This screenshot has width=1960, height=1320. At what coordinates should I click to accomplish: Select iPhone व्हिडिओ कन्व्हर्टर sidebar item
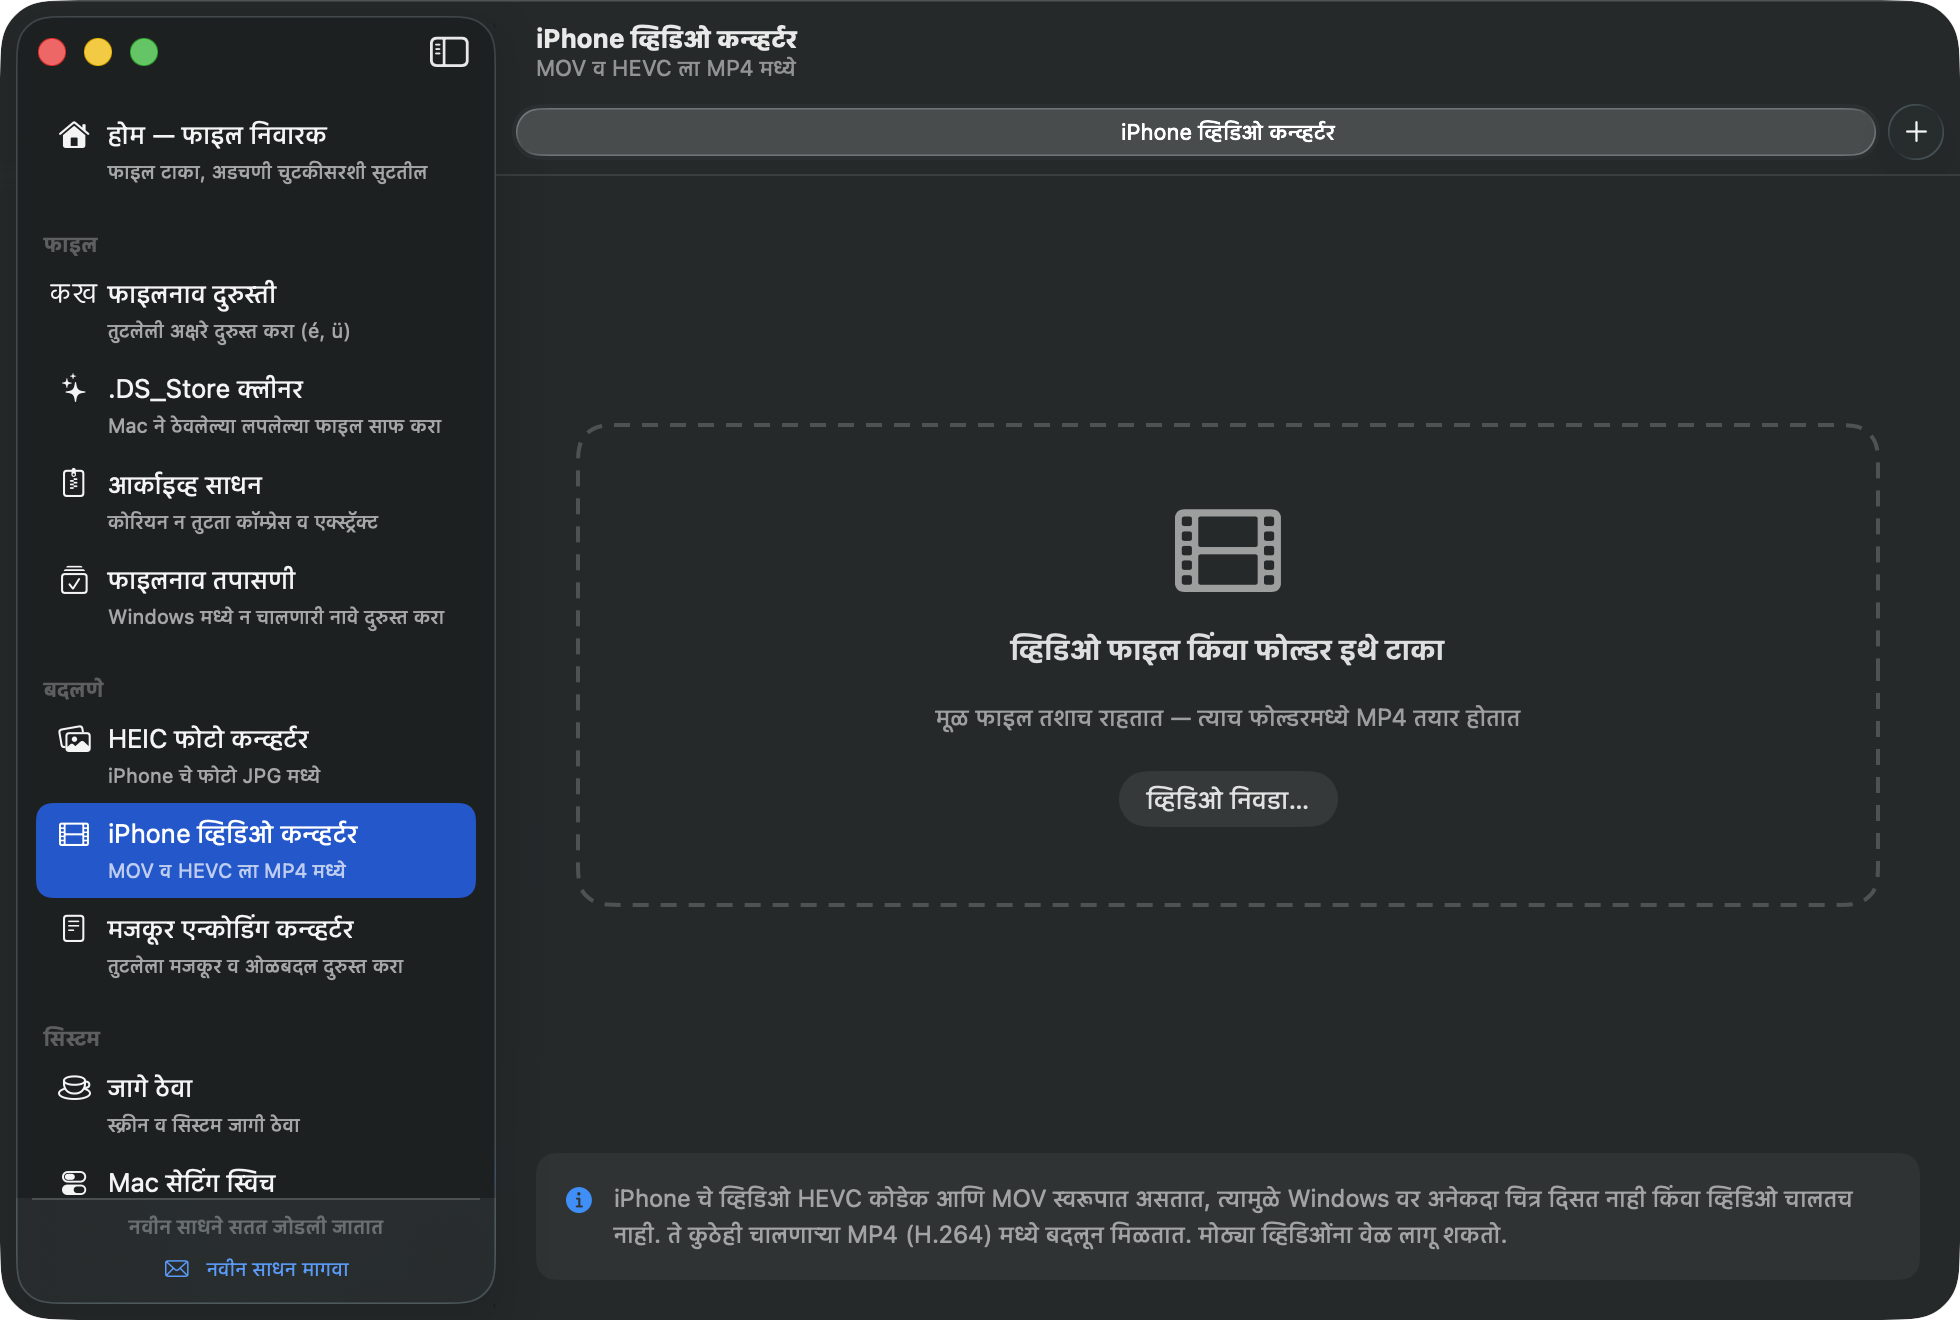click(x=256, y=850)
